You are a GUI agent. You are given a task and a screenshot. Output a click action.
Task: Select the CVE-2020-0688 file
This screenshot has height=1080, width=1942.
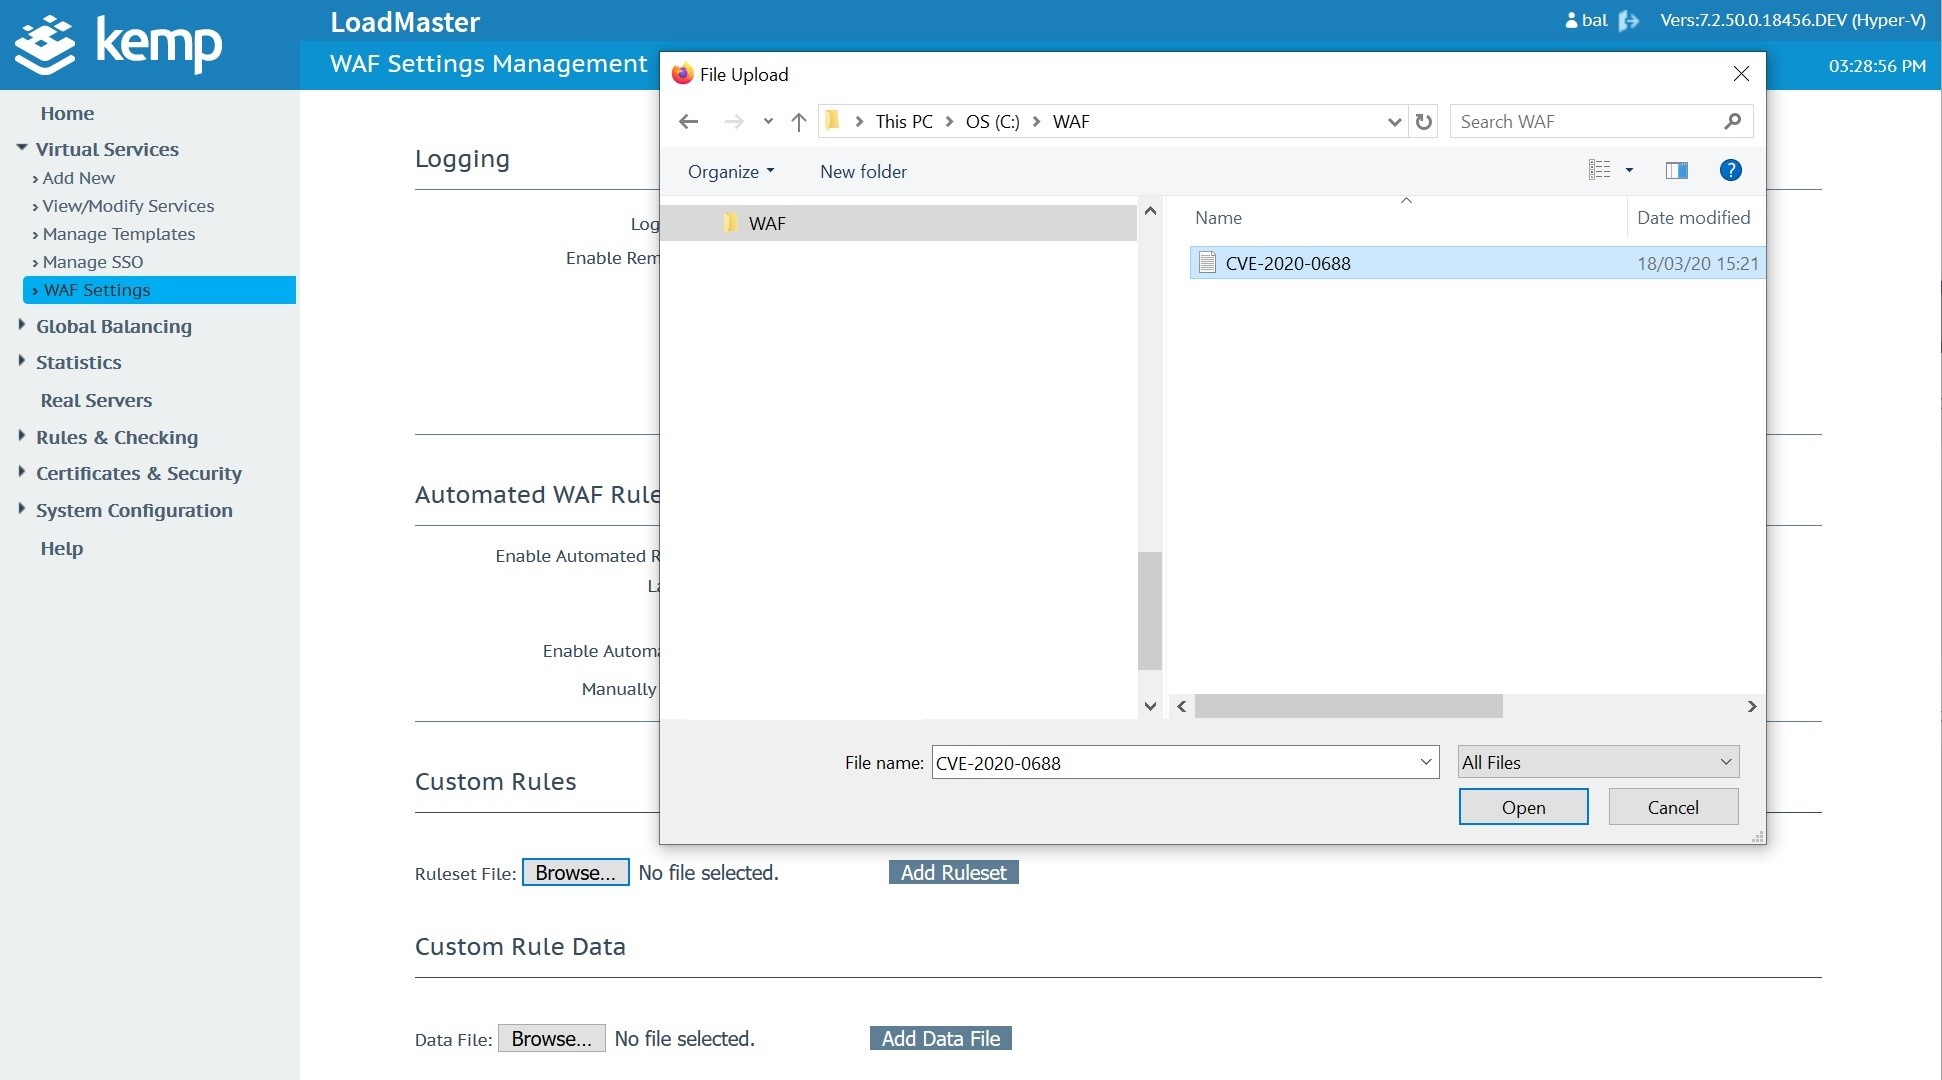tap(1287, 263)
